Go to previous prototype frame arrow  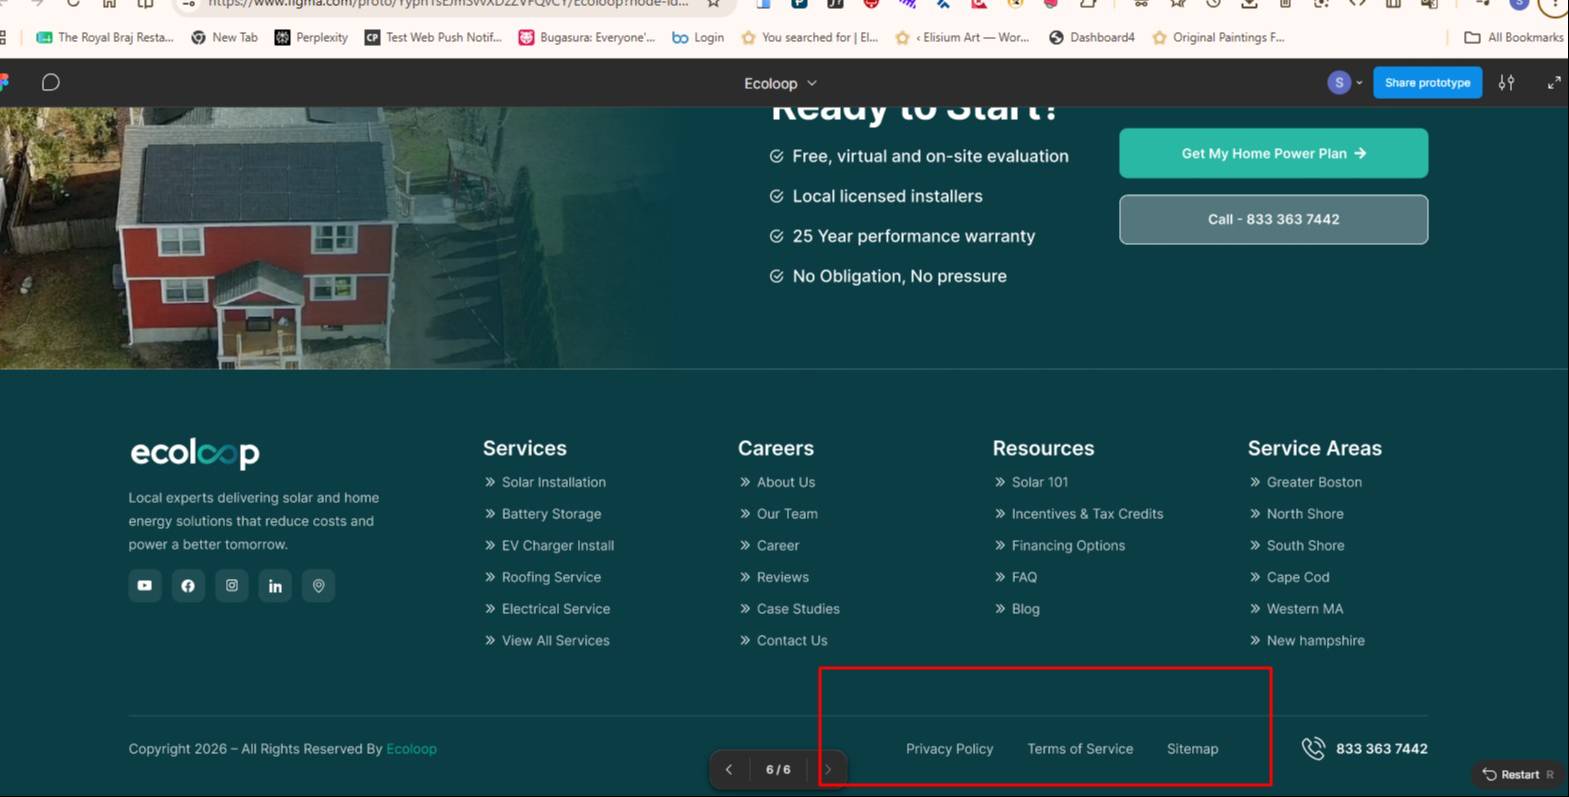(x=729, y=770)
